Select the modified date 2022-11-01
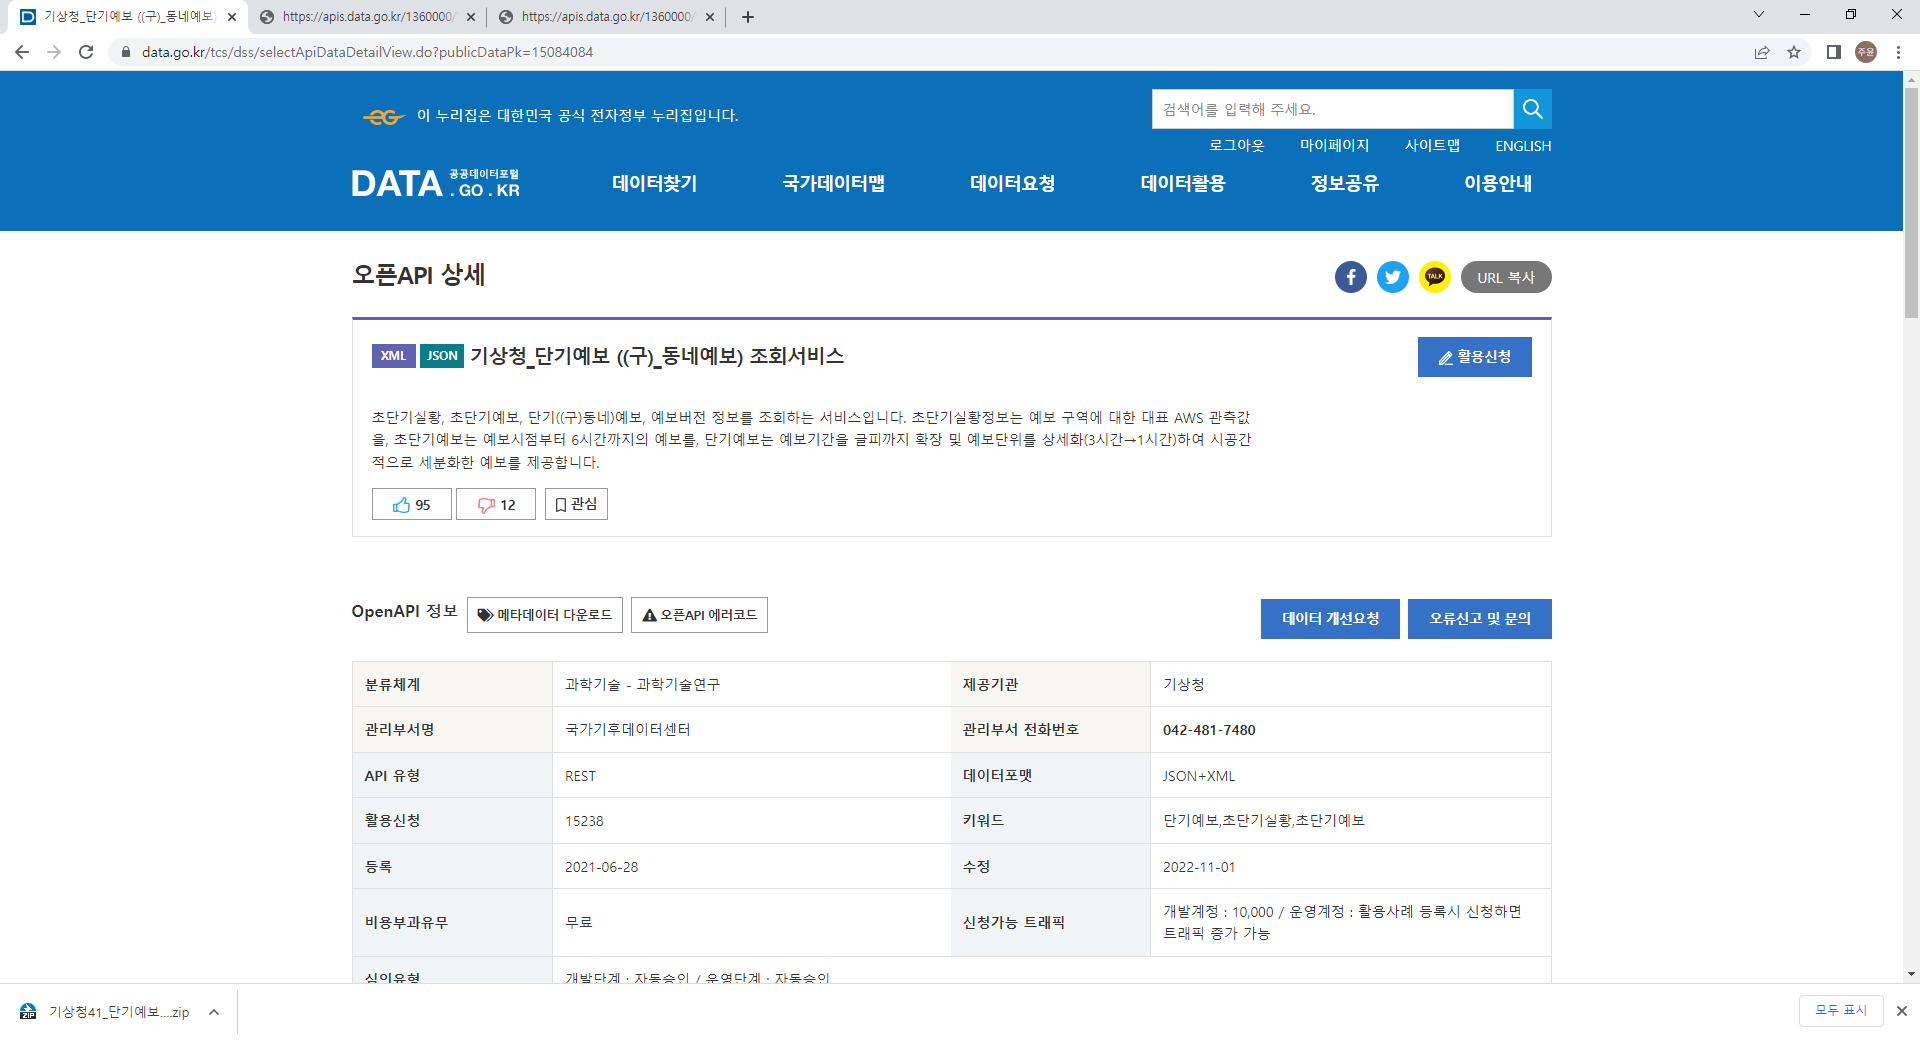 [x=1199, y=867]
